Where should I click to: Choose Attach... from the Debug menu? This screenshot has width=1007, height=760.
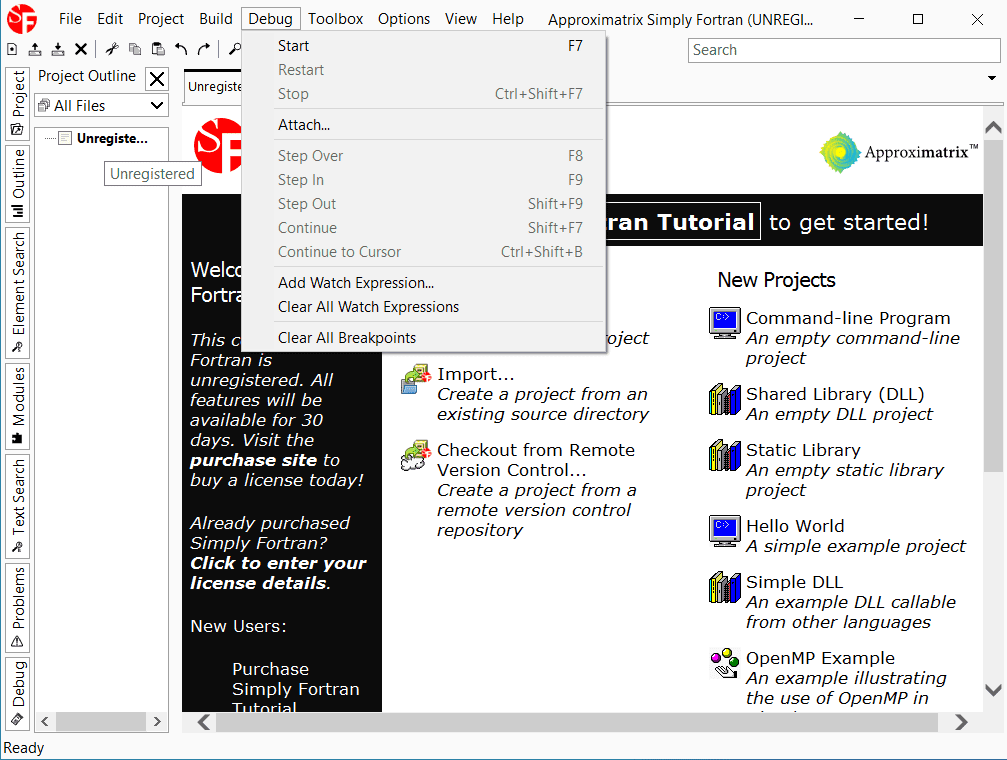tap(424, 125)
